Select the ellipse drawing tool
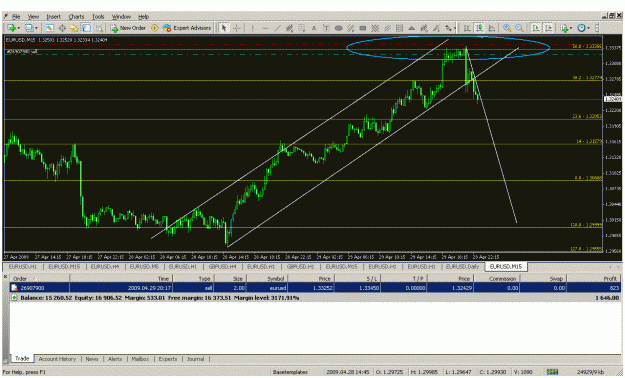The width and height of the screenshot is (625, 378). (338, 28)
